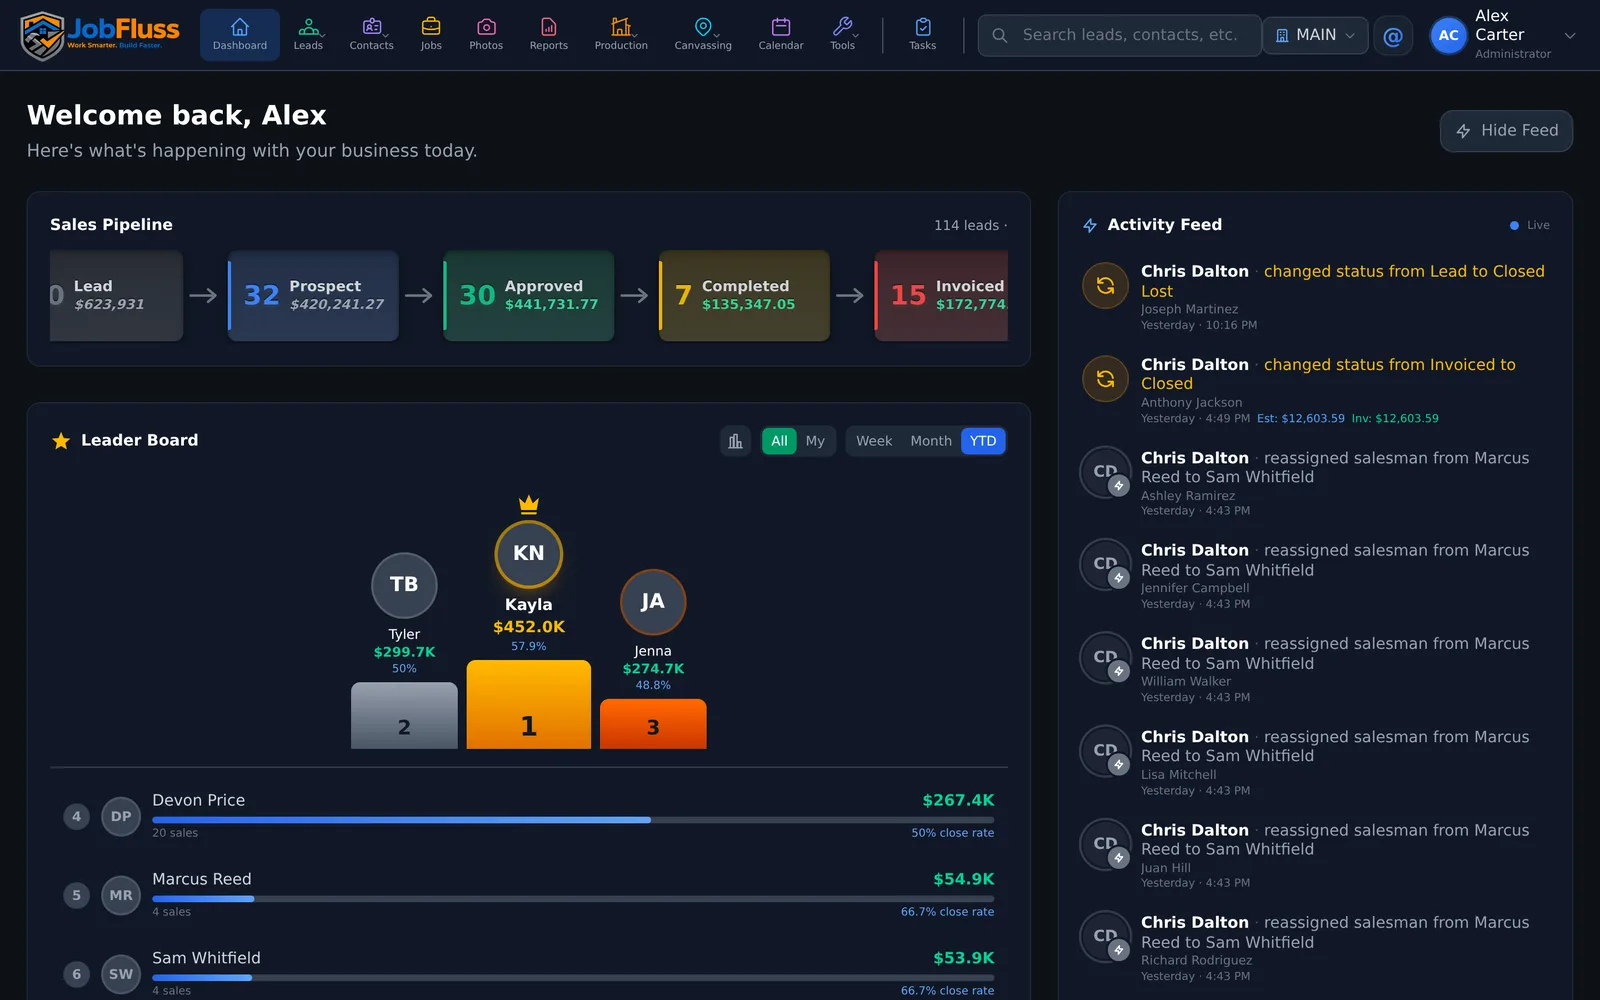Image resolution: width=1600 pixels, height=1000 pixels.
Task: Click the Joseph Martinez activity entry
Action: coord(1316,296)
